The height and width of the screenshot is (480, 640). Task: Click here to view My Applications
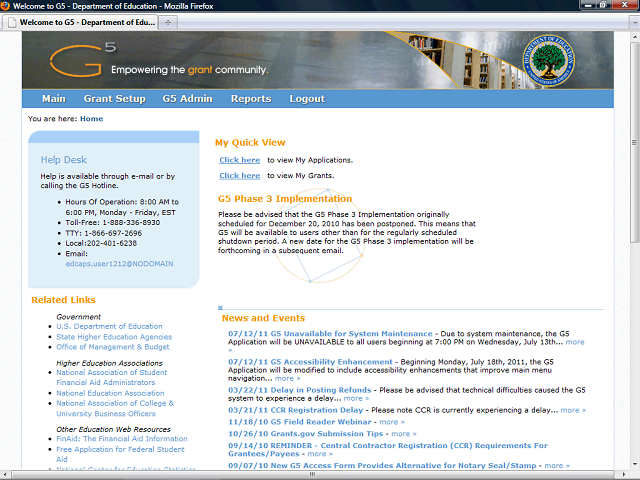pos(240,160)
